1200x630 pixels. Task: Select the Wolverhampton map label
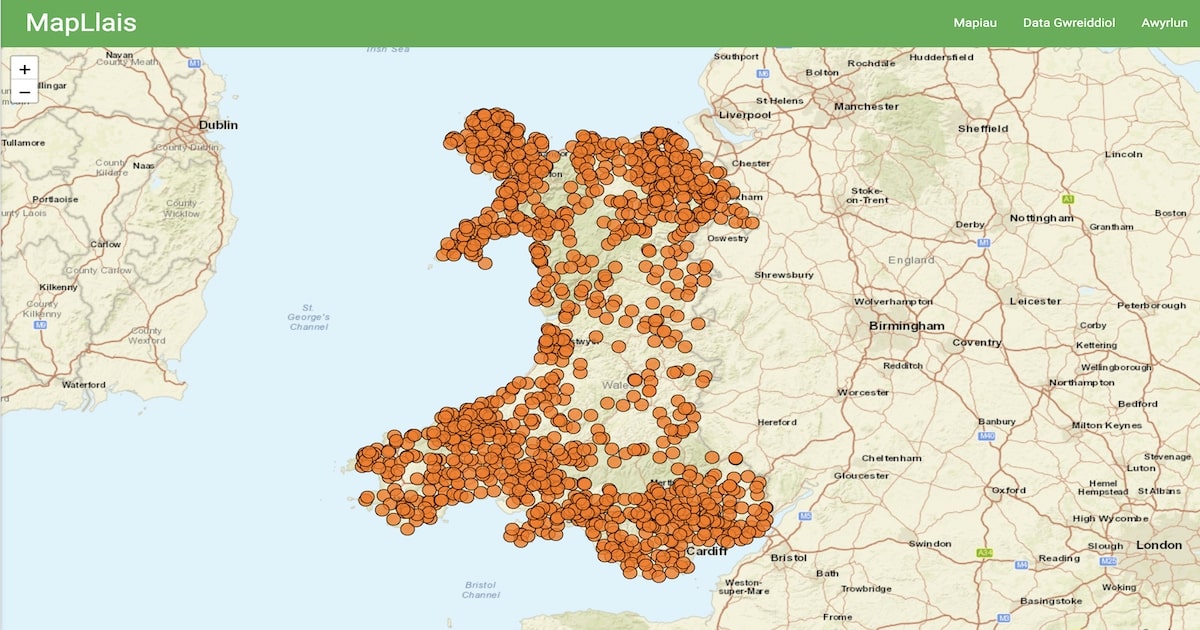(x=893, y=301)
